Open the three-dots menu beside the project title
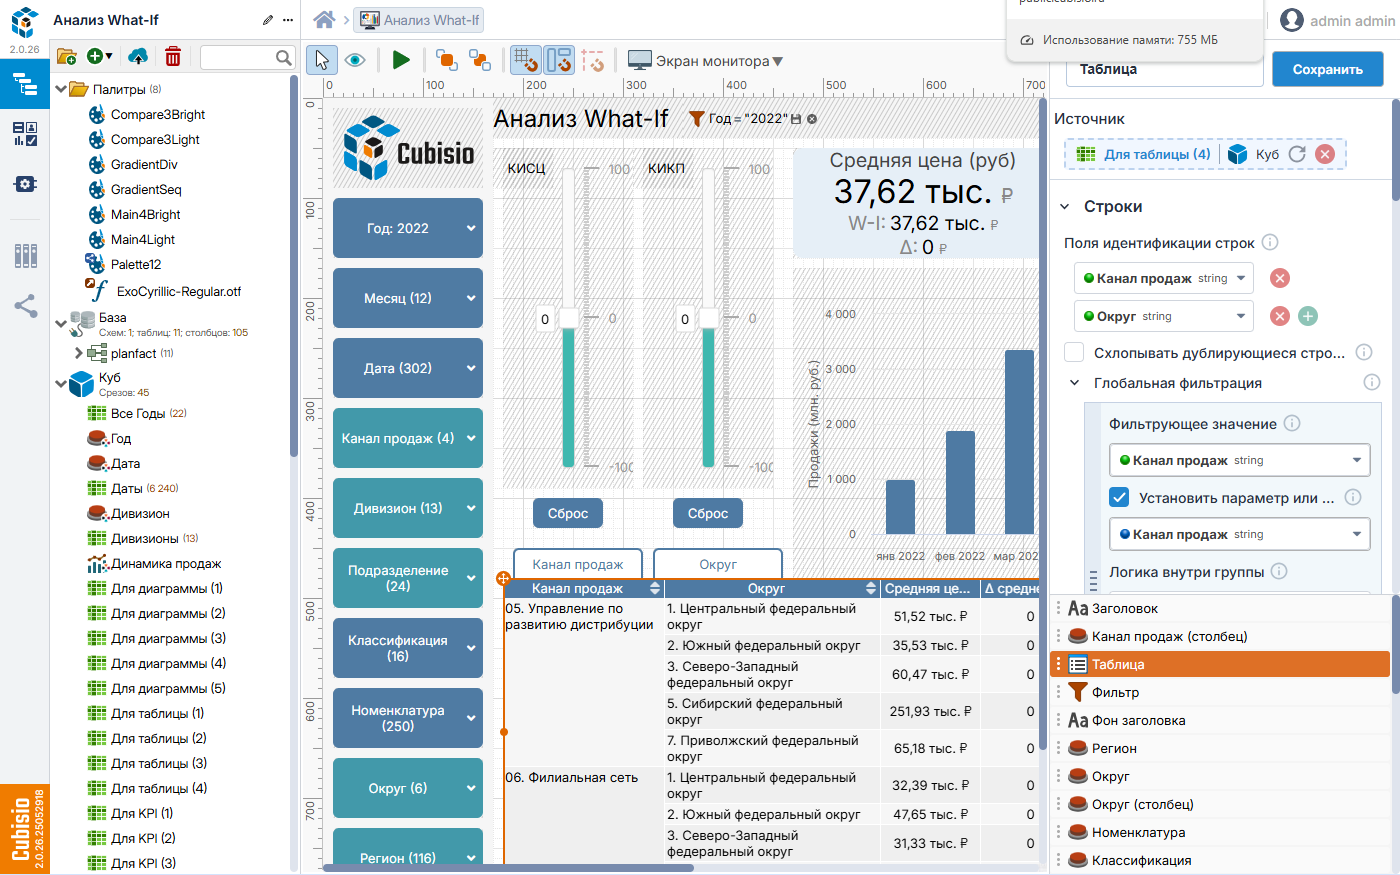 288,20
